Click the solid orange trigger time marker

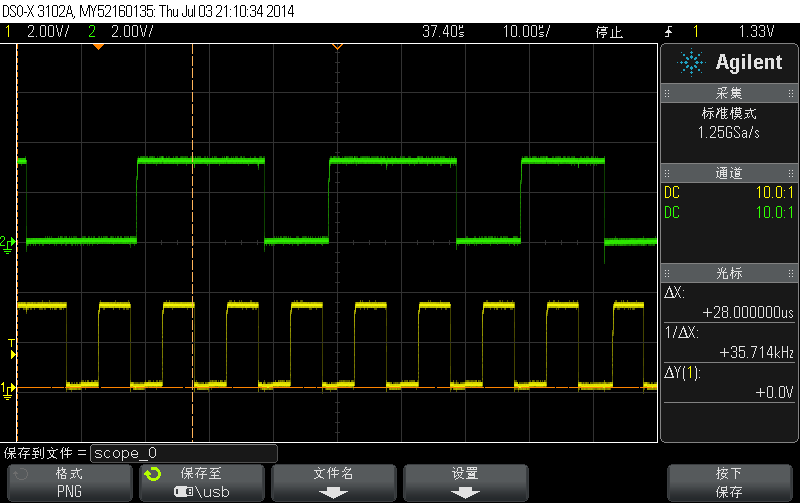(98, 47)
